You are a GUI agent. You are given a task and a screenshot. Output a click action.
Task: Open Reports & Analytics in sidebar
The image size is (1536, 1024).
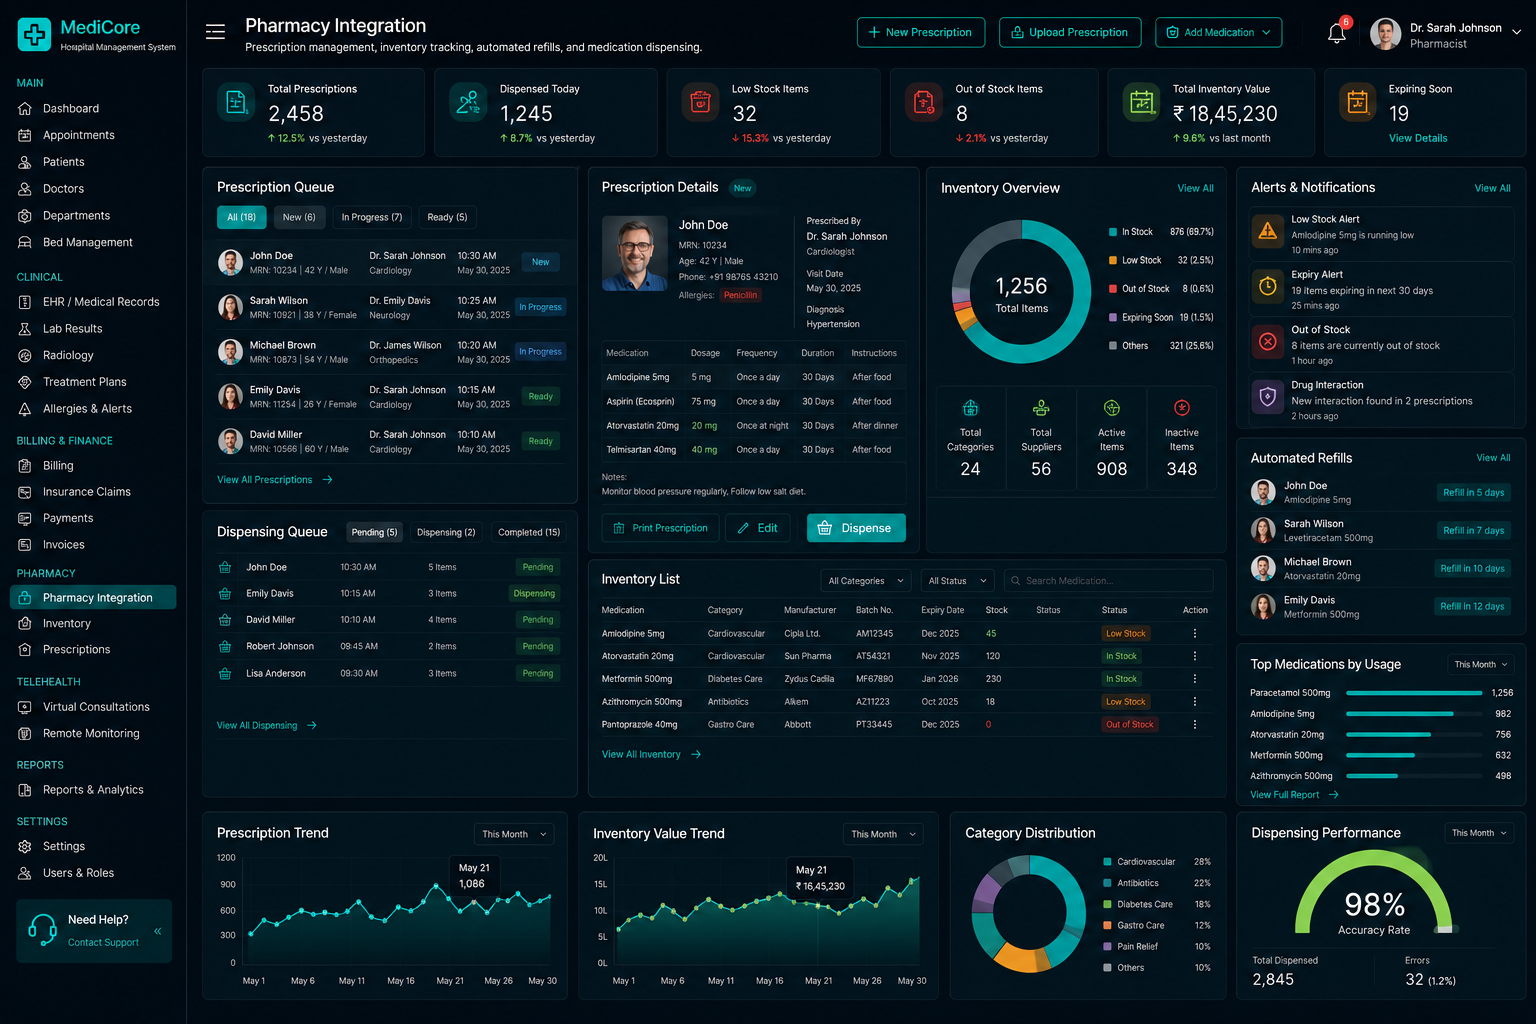(x=93, y=790)
